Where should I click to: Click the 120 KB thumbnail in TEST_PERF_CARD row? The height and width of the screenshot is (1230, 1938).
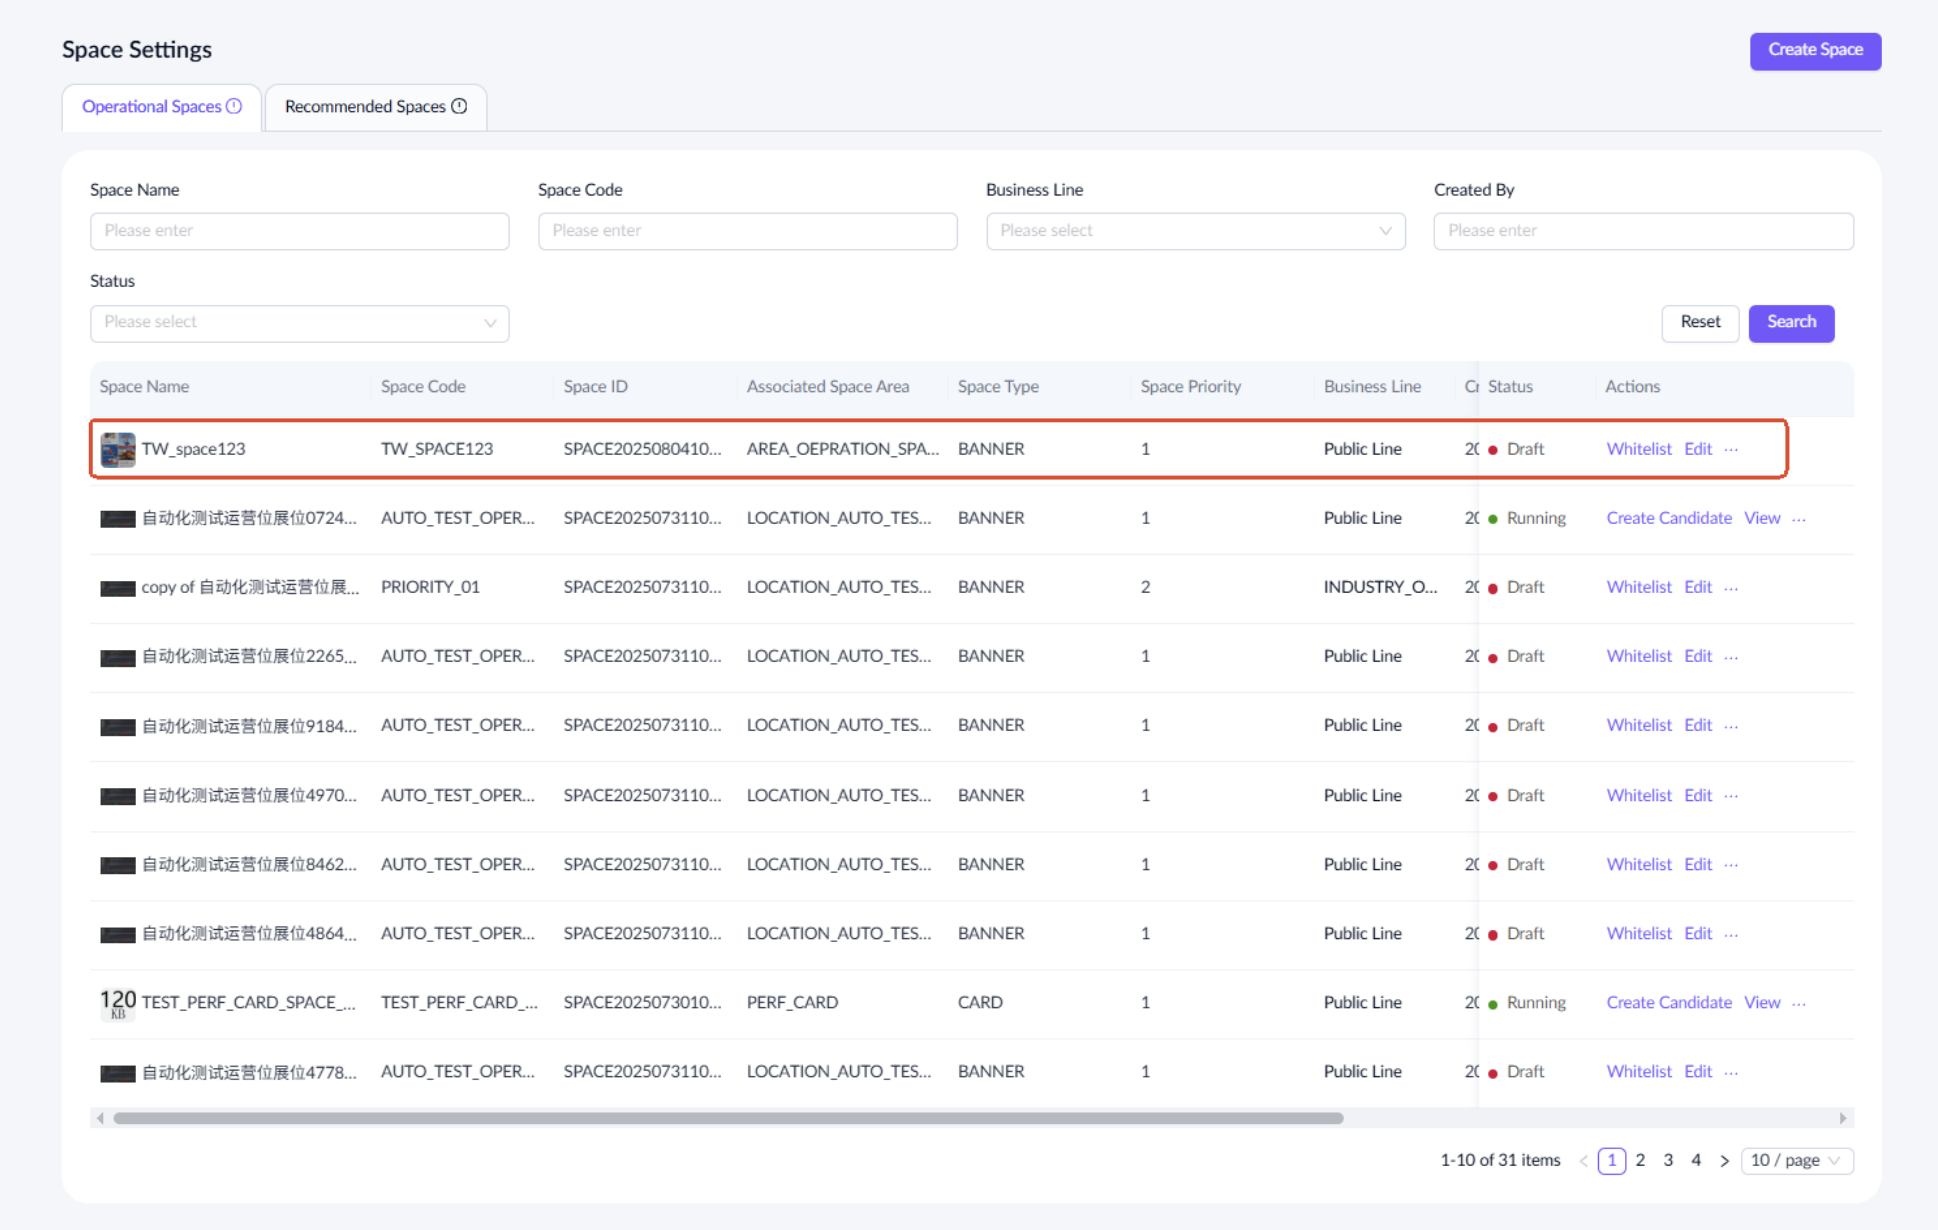pos(118,1002)
